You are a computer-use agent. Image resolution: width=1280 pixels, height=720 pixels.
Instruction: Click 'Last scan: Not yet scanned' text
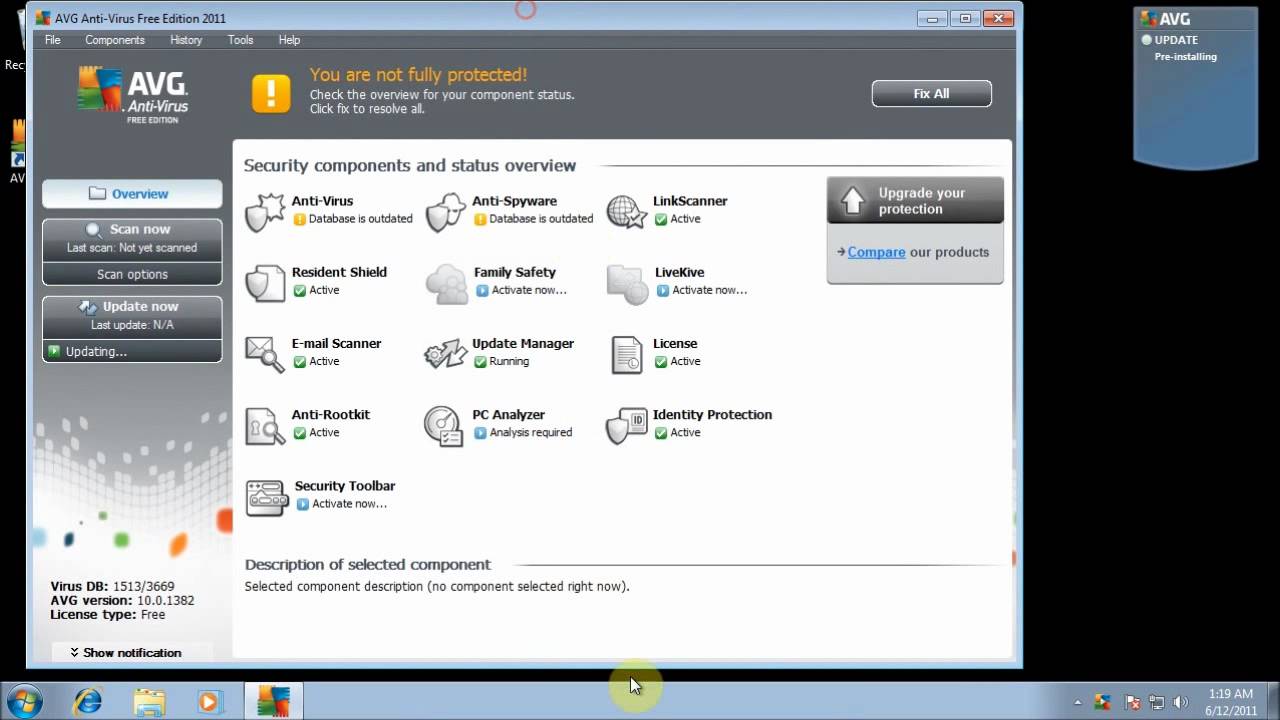pos(132,248)
